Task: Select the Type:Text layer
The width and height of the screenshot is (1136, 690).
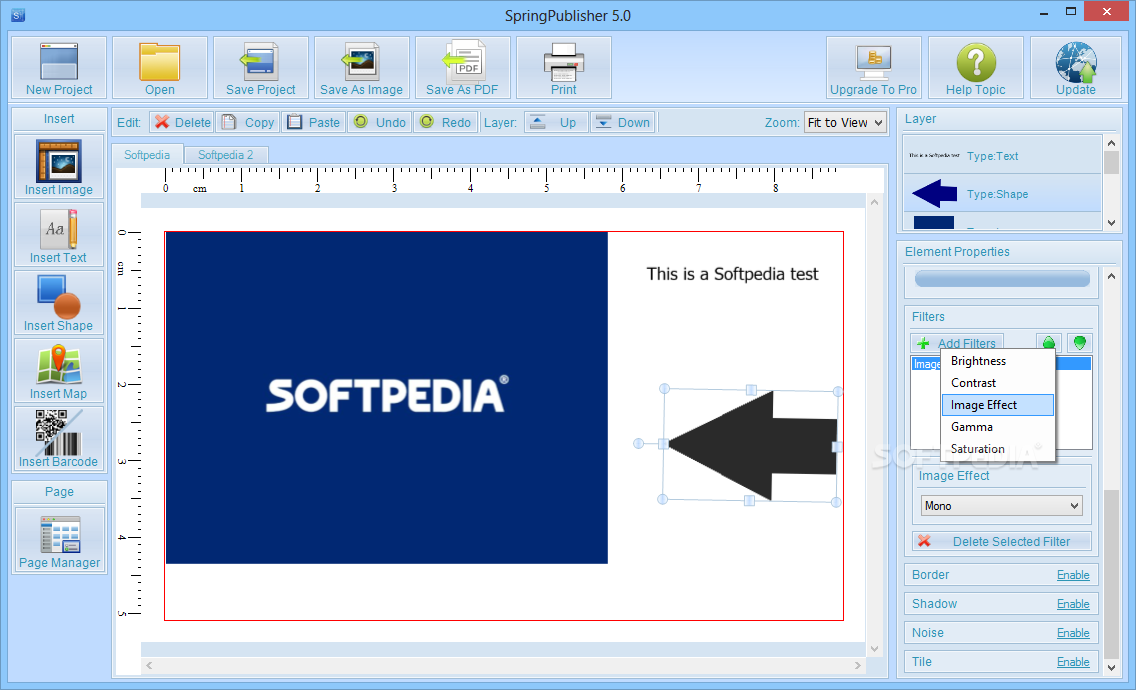Action: pyautogui.click(x=1003, y=155)
